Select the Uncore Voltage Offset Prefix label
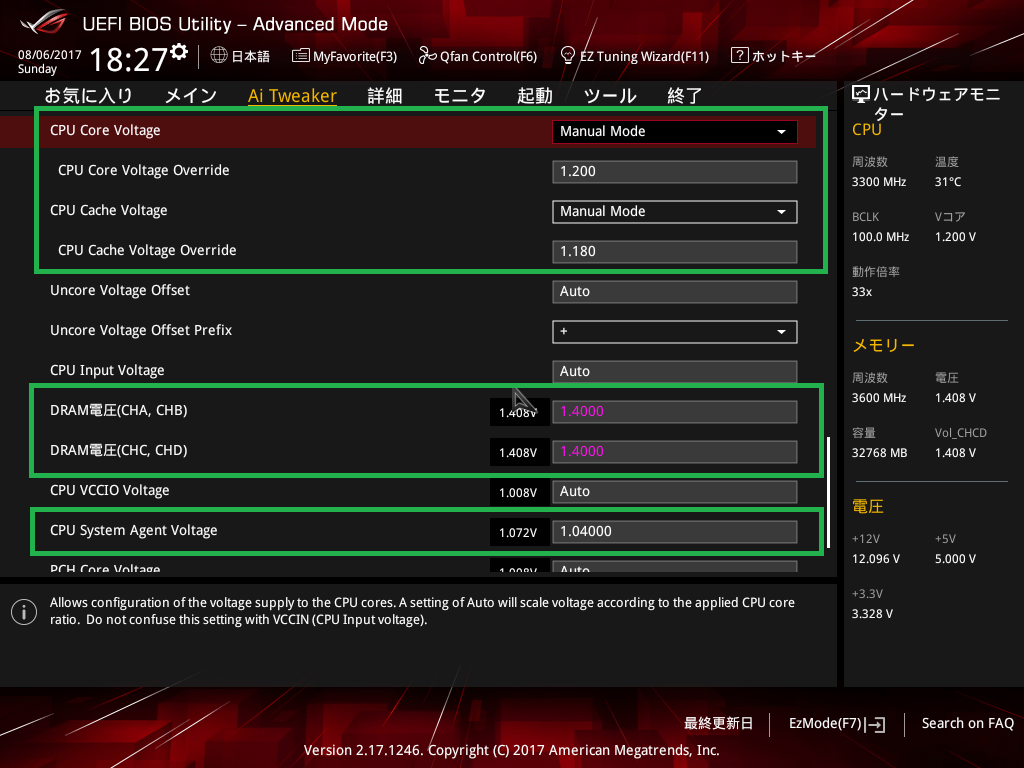Screen dimensions: 1024x768 [141, 330]
